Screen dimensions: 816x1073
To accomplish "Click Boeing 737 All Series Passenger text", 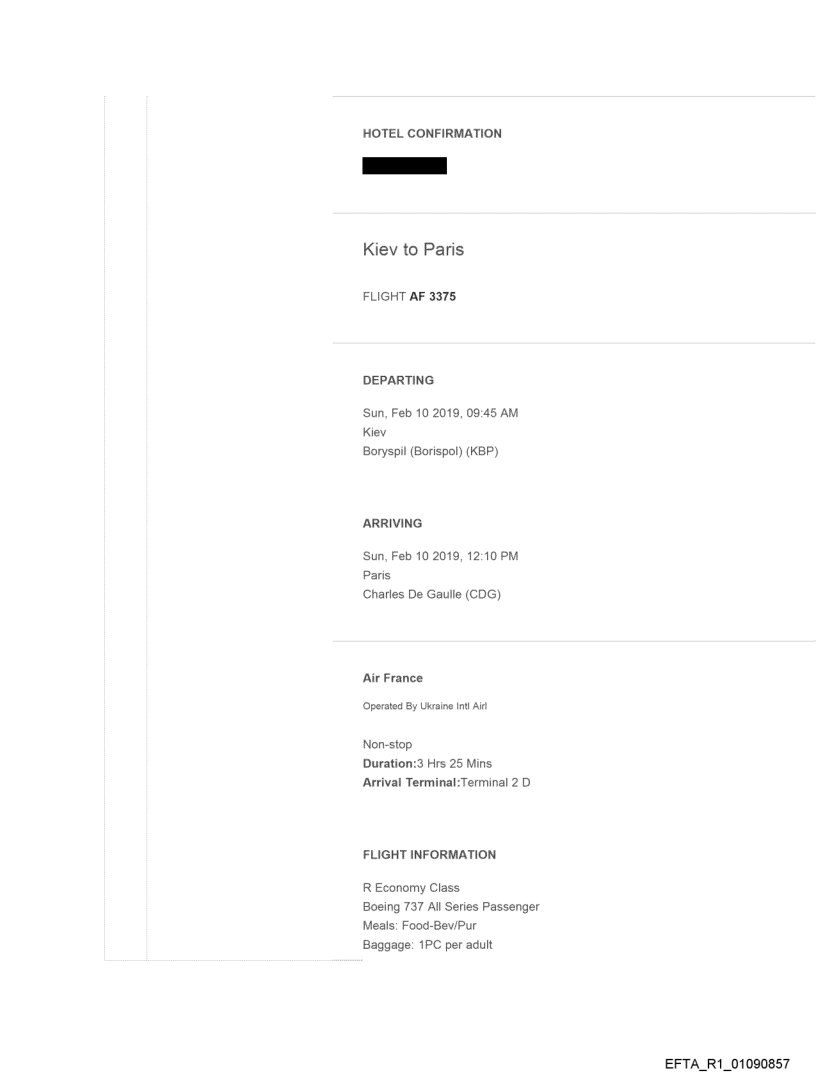I will coord(451,906).
